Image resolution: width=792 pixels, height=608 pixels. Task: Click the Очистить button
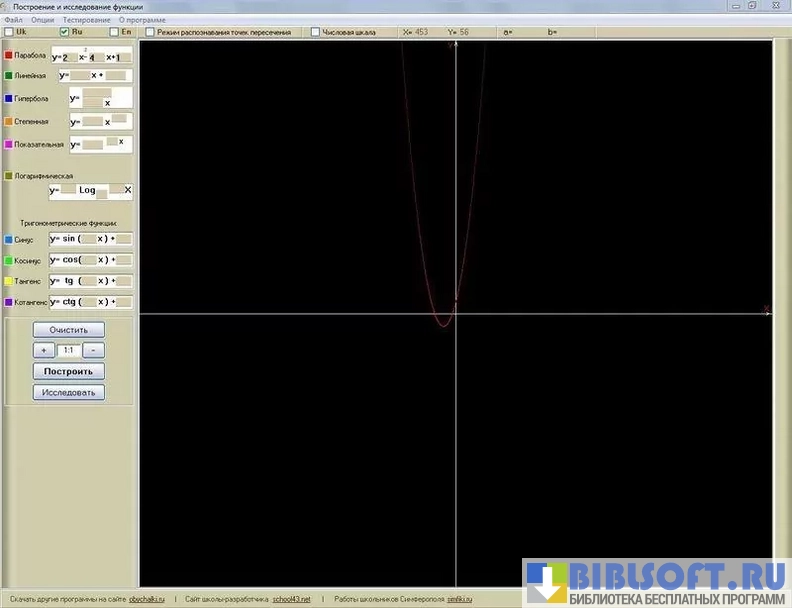[68, 330]
